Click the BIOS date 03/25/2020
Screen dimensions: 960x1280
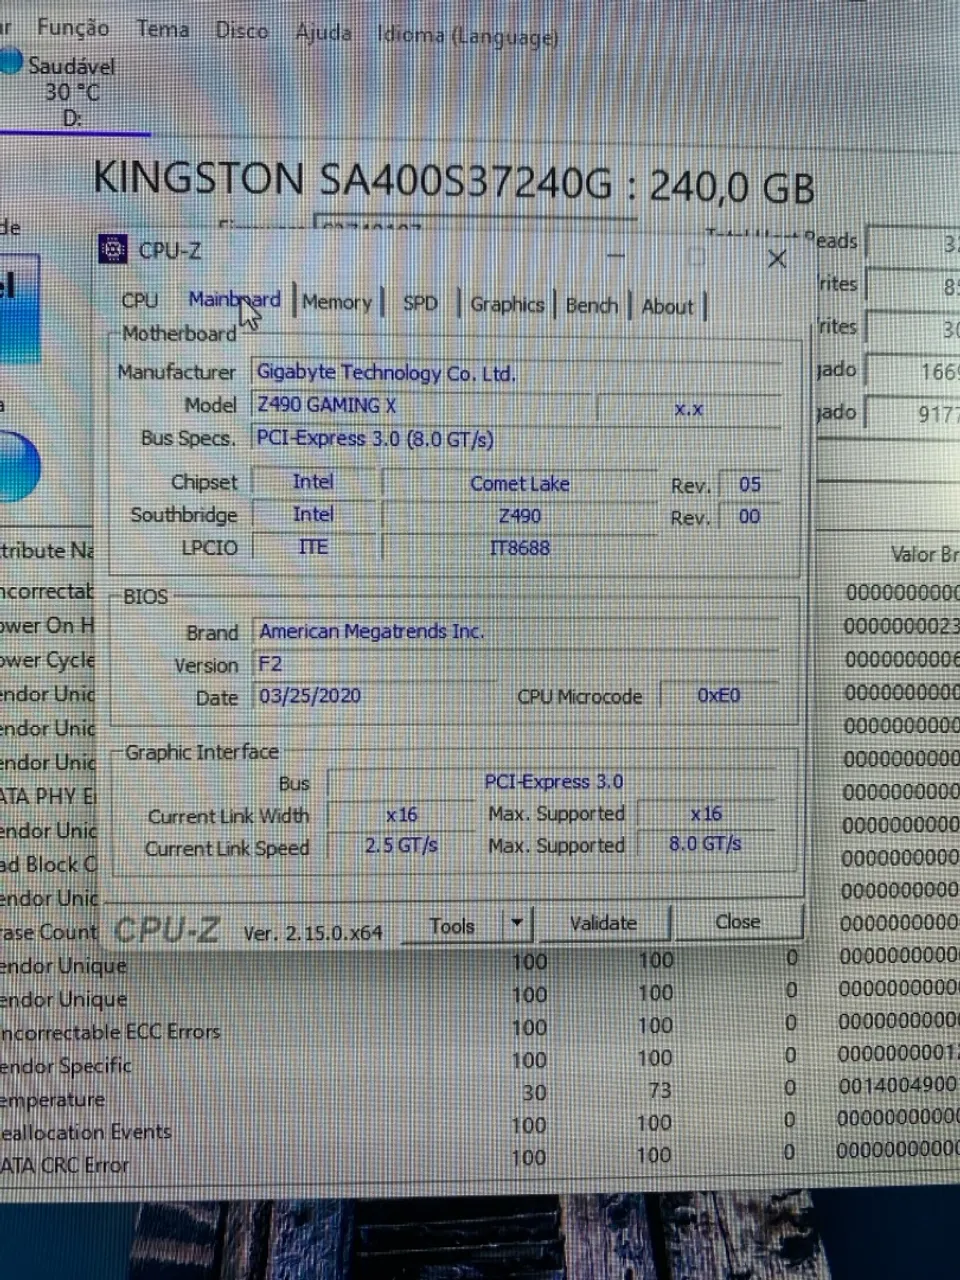point(374,696)
